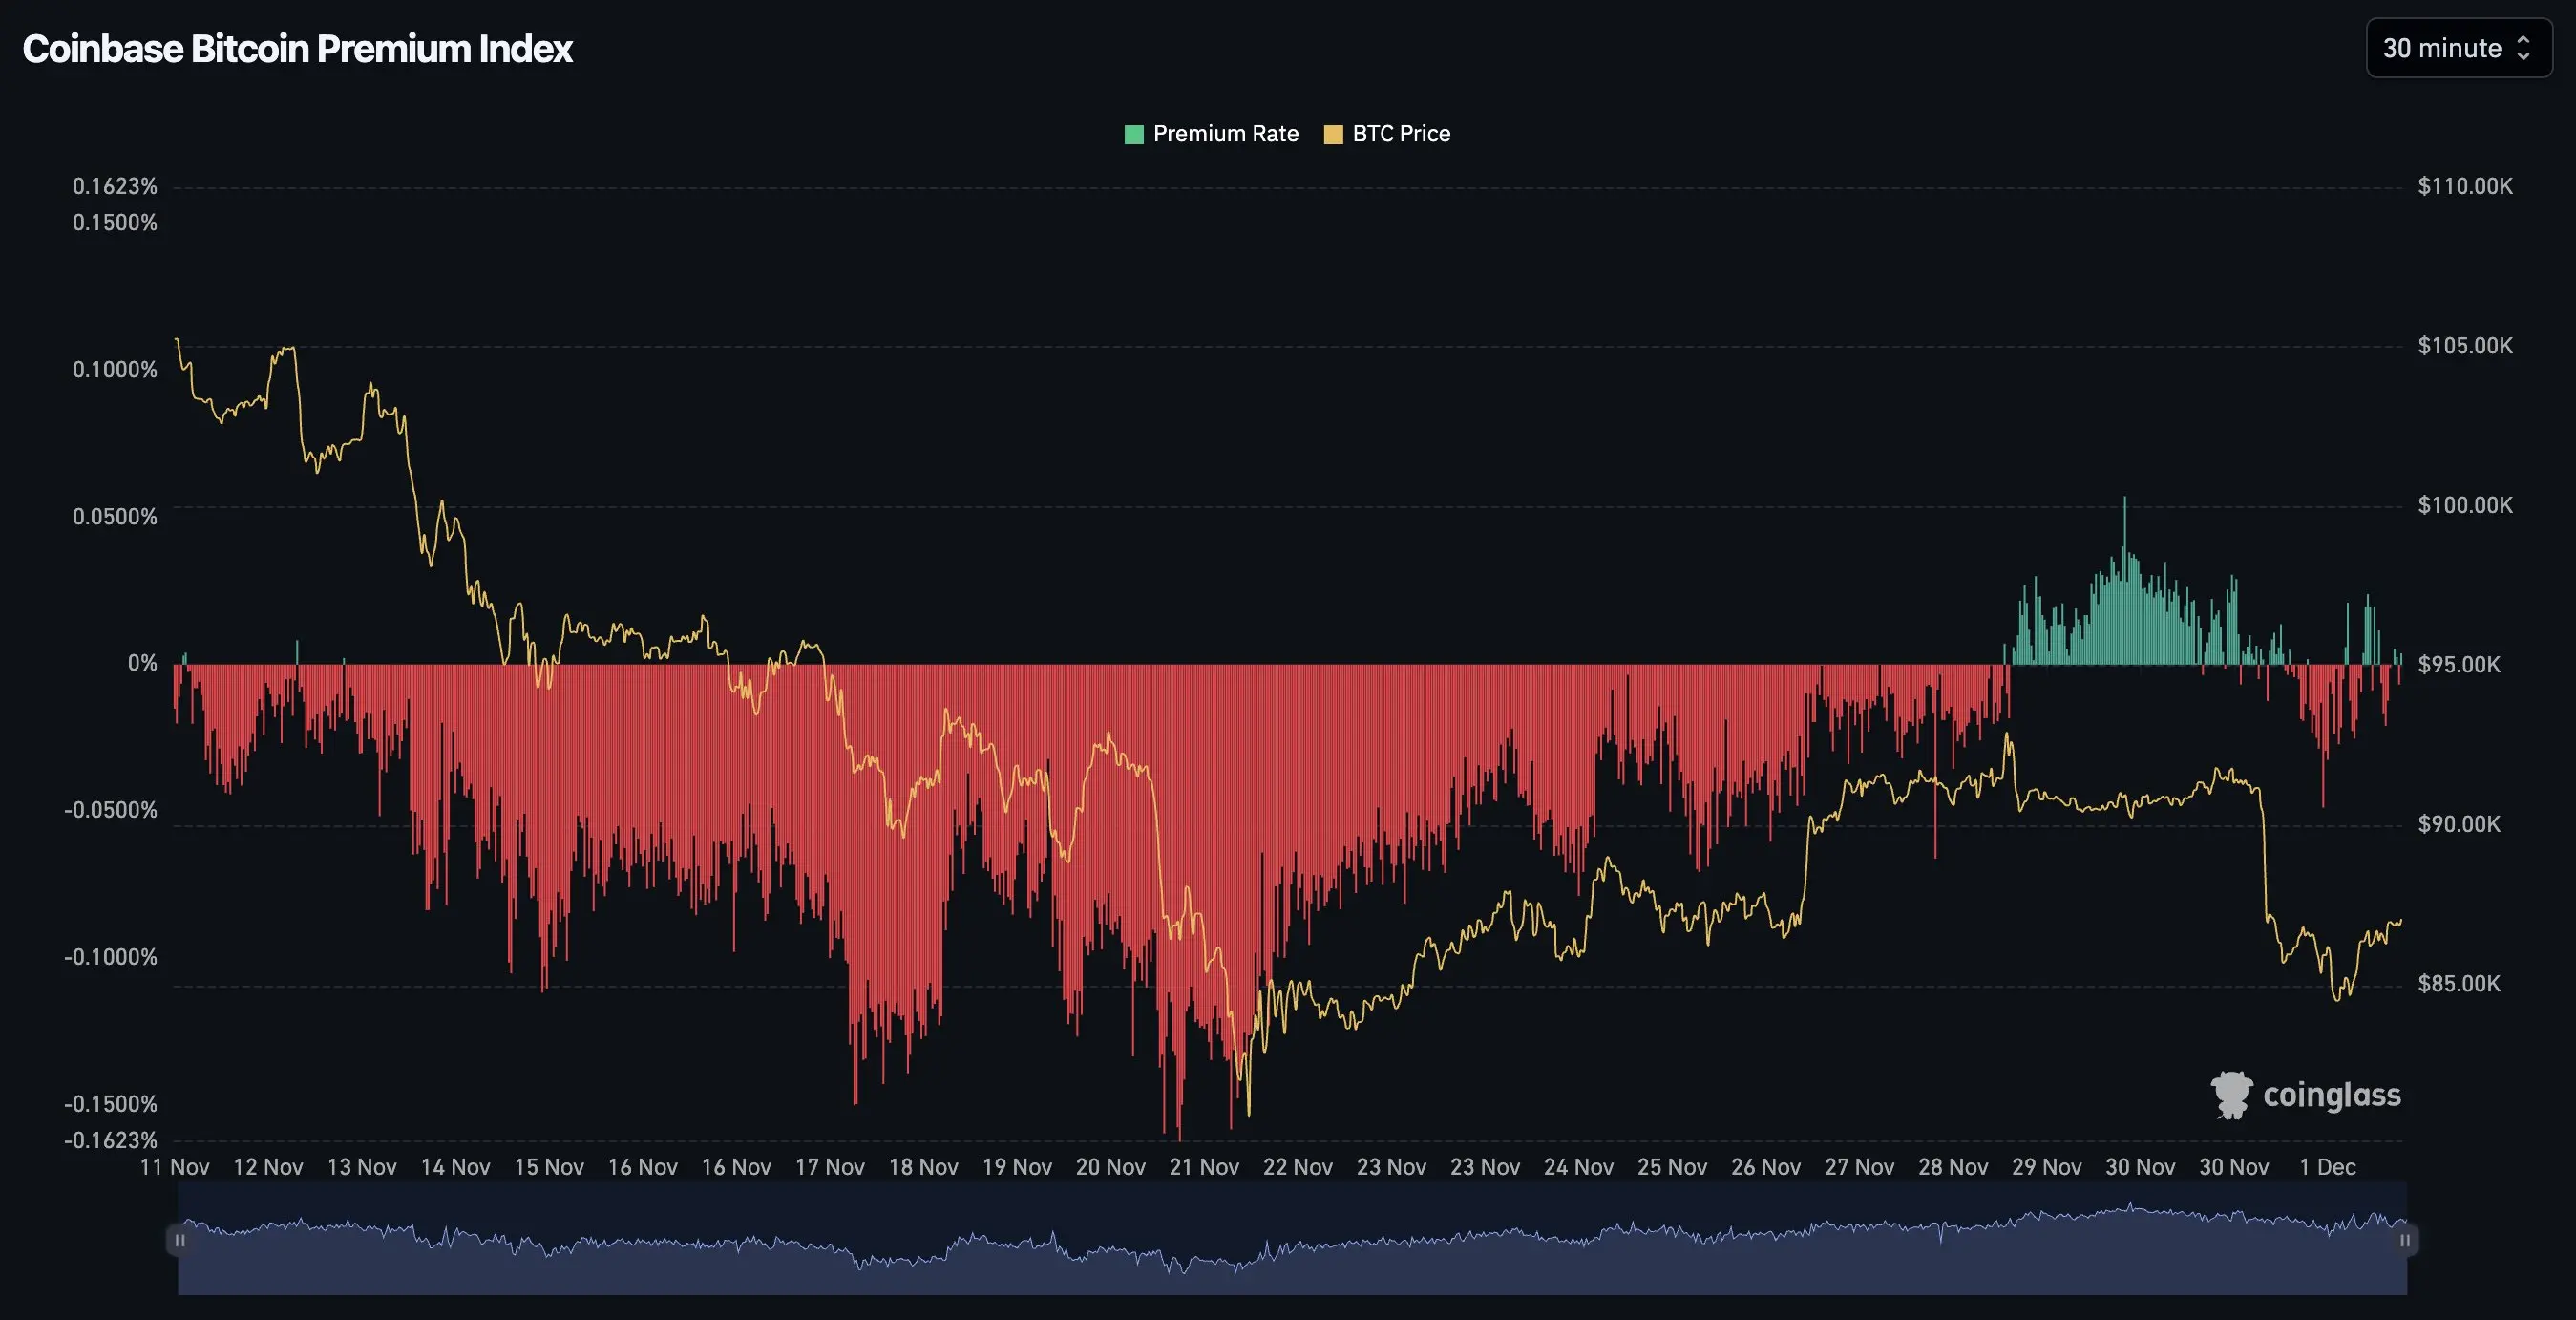Click the right handle of range navigator
2576x1320 pixels.
(2405, 1240)
